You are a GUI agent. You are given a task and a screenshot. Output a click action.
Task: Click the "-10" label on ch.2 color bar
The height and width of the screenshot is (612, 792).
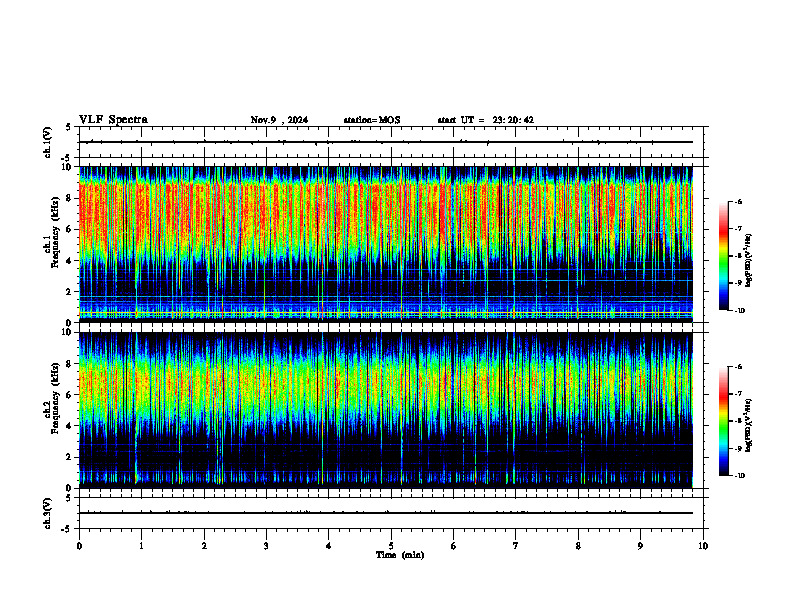739,476
